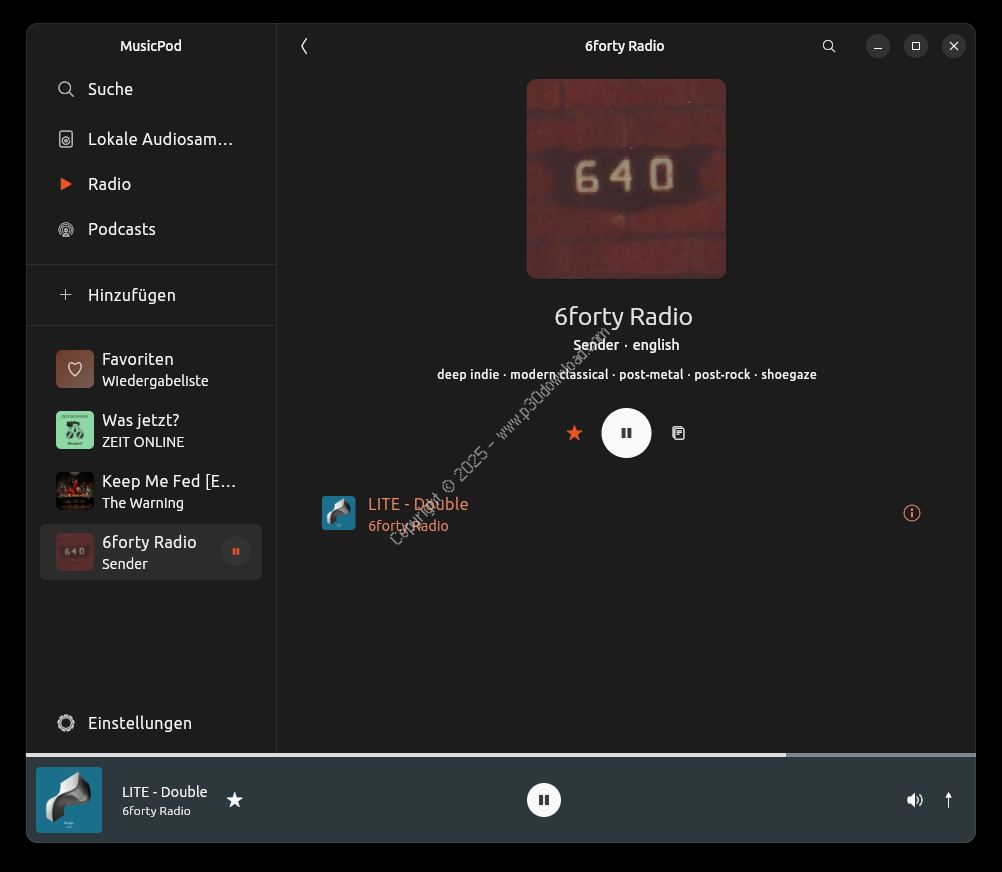Open Einstellungen settings
The image size is (1002, 872).
click(139, 723)
